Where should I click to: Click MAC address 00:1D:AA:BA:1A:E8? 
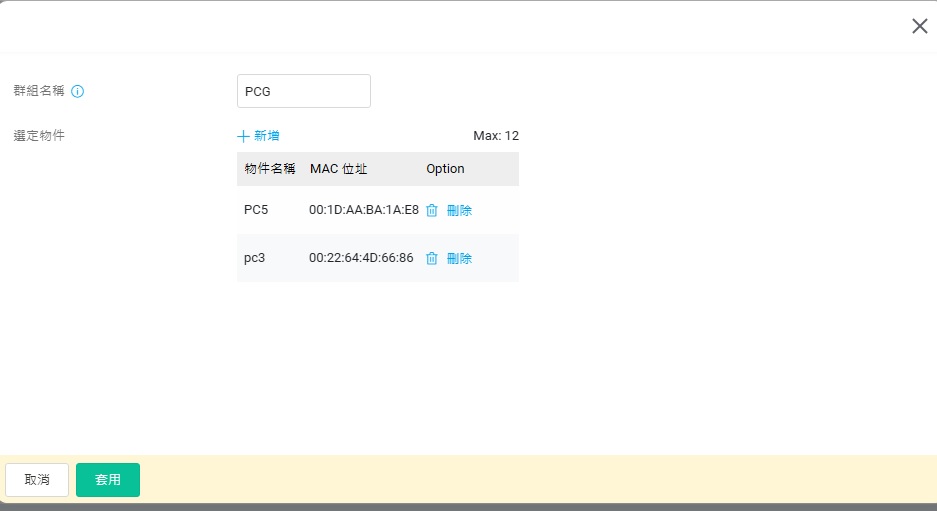(x=364, y=210)
